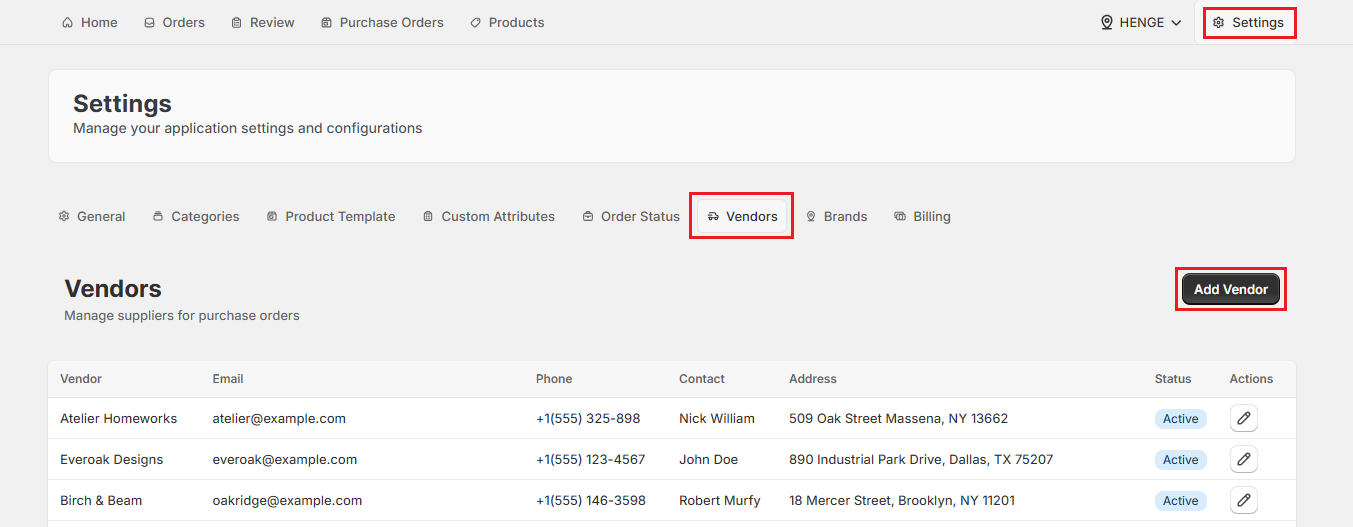Switch to the General tab
1353x527 pixels.
tap(92, 216)
